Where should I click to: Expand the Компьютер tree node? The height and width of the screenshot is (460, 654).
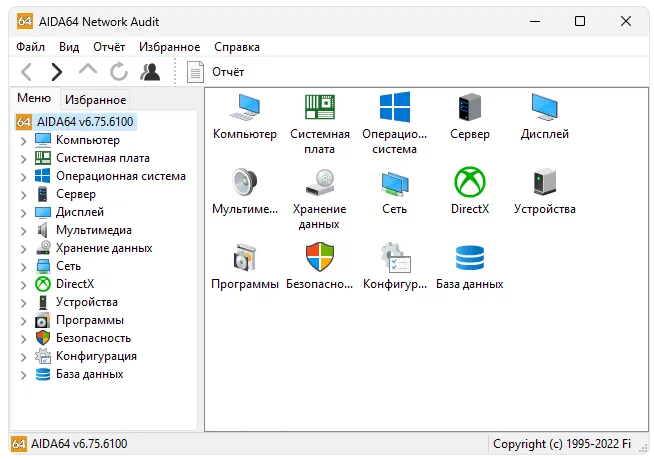[24, 141]
